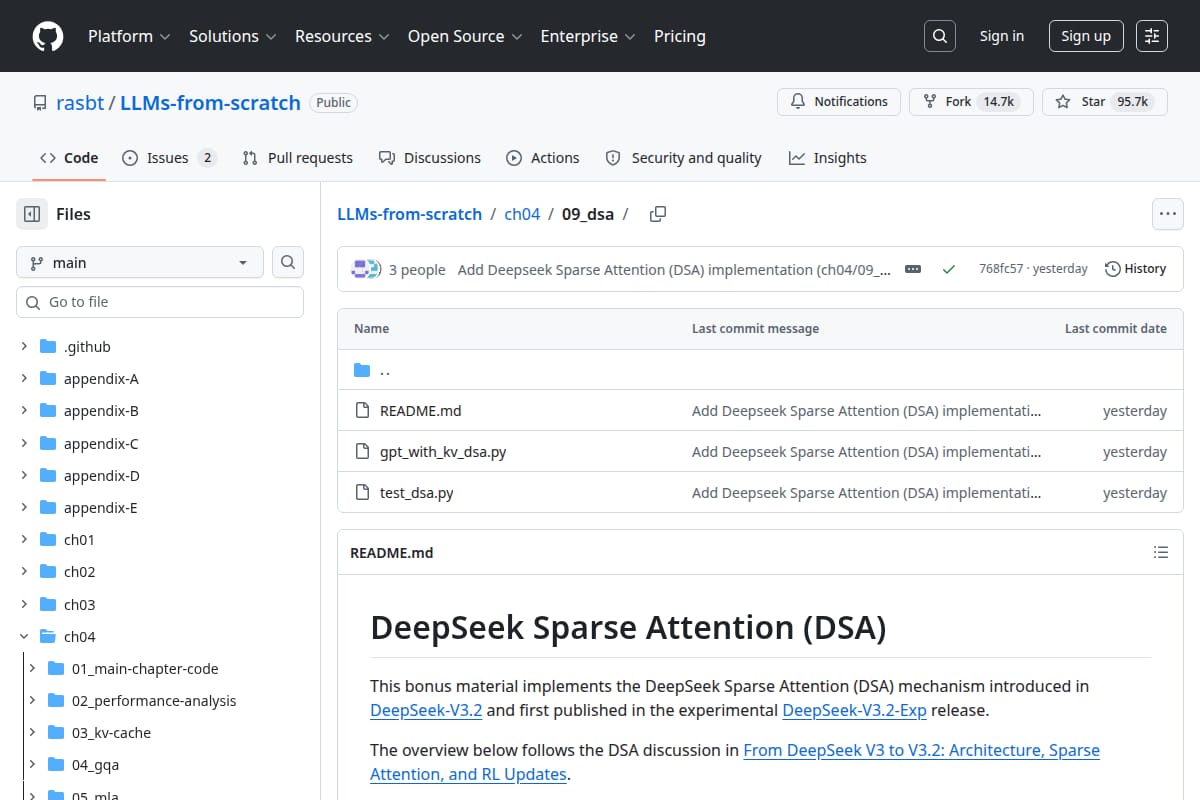1200x800 pixels.
Task: Expand the 03_kv-cache folder chevron
Action: tap(32, 733)
